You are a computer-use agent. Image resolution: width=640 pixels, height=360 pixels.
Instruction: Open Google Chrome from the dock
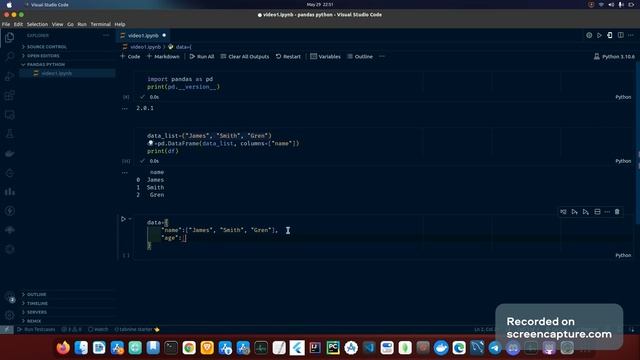[x=189, y=348]
